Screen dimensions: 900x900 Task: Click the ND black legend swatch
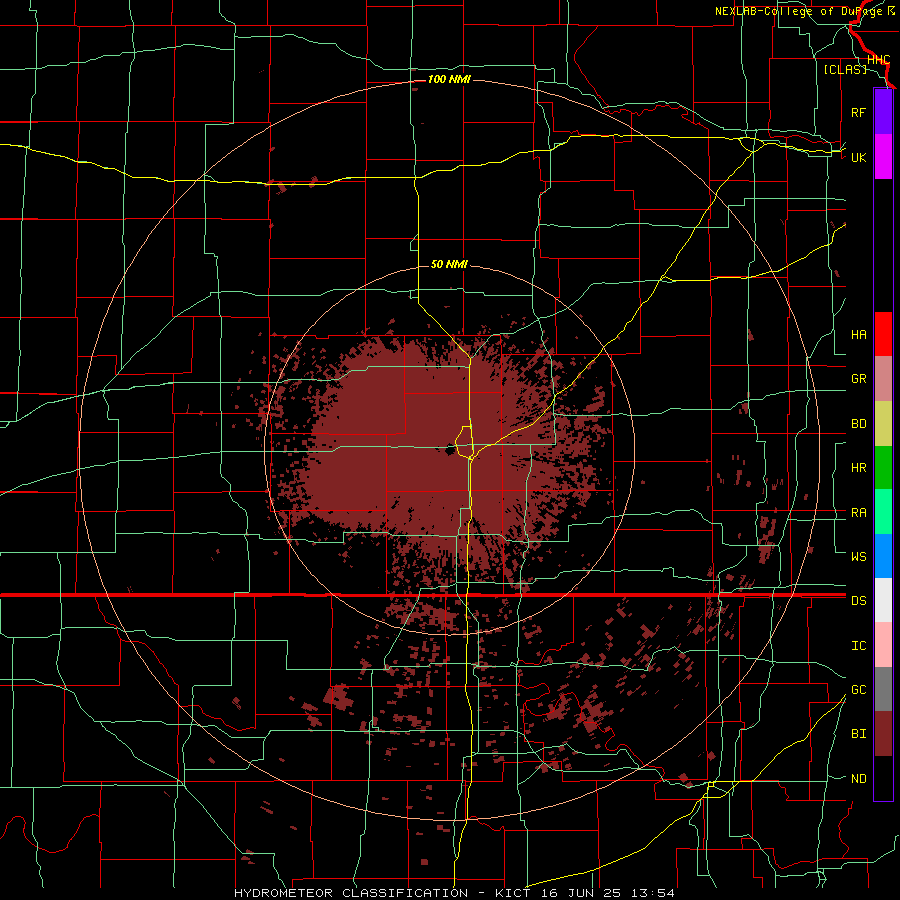click(x=883, y=778)
